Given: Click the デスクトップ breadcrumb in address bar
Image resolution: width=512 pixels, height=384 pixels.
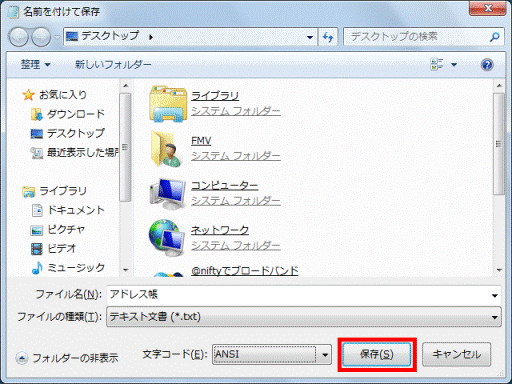Looking at the screenshot, I should pyautogui.click(x=110, y=36).
